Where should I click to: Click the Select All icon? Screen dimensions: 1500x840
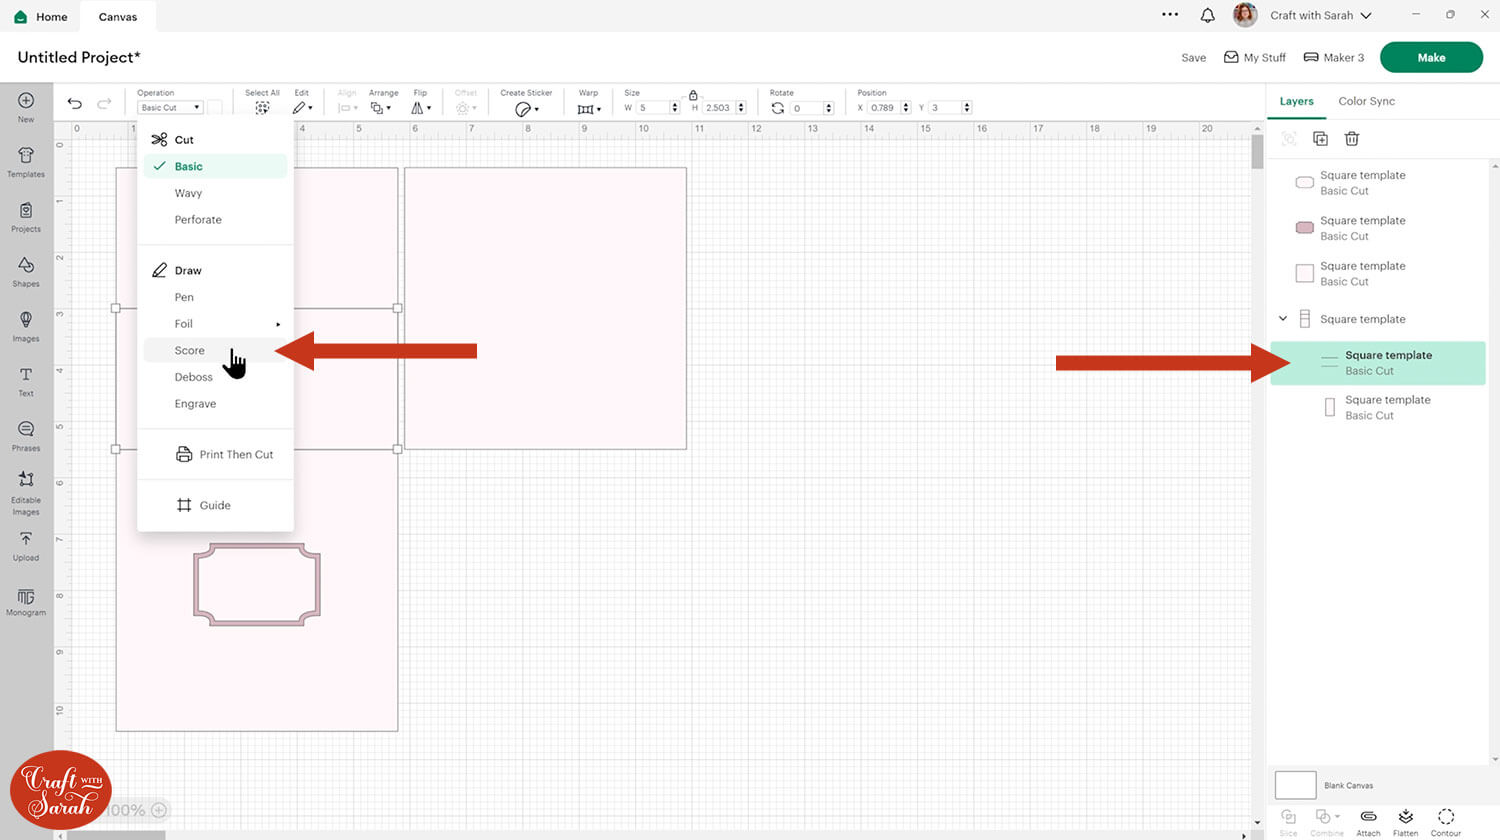(x=262, y=107)
